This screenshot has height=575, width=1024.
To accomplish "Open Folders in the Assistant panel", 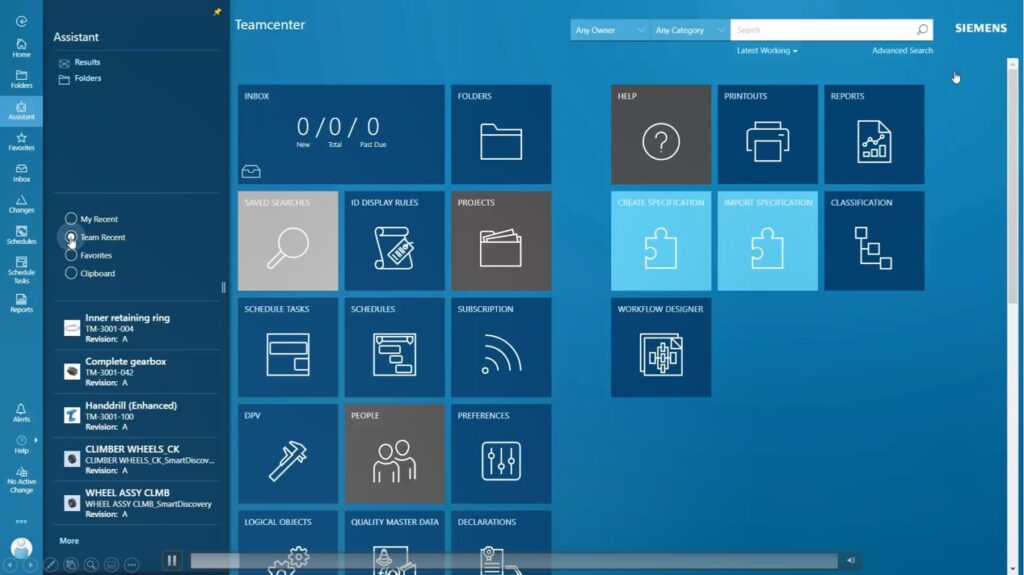I will pyautogui.click(x=80, y=78).
